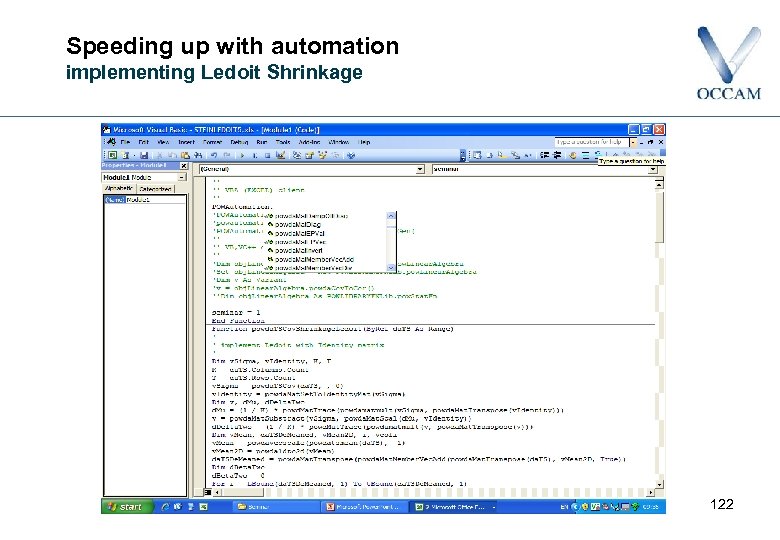Open the Tools menu
The image size is (780, 540).
pyautogui.click(x=283, y=142)
